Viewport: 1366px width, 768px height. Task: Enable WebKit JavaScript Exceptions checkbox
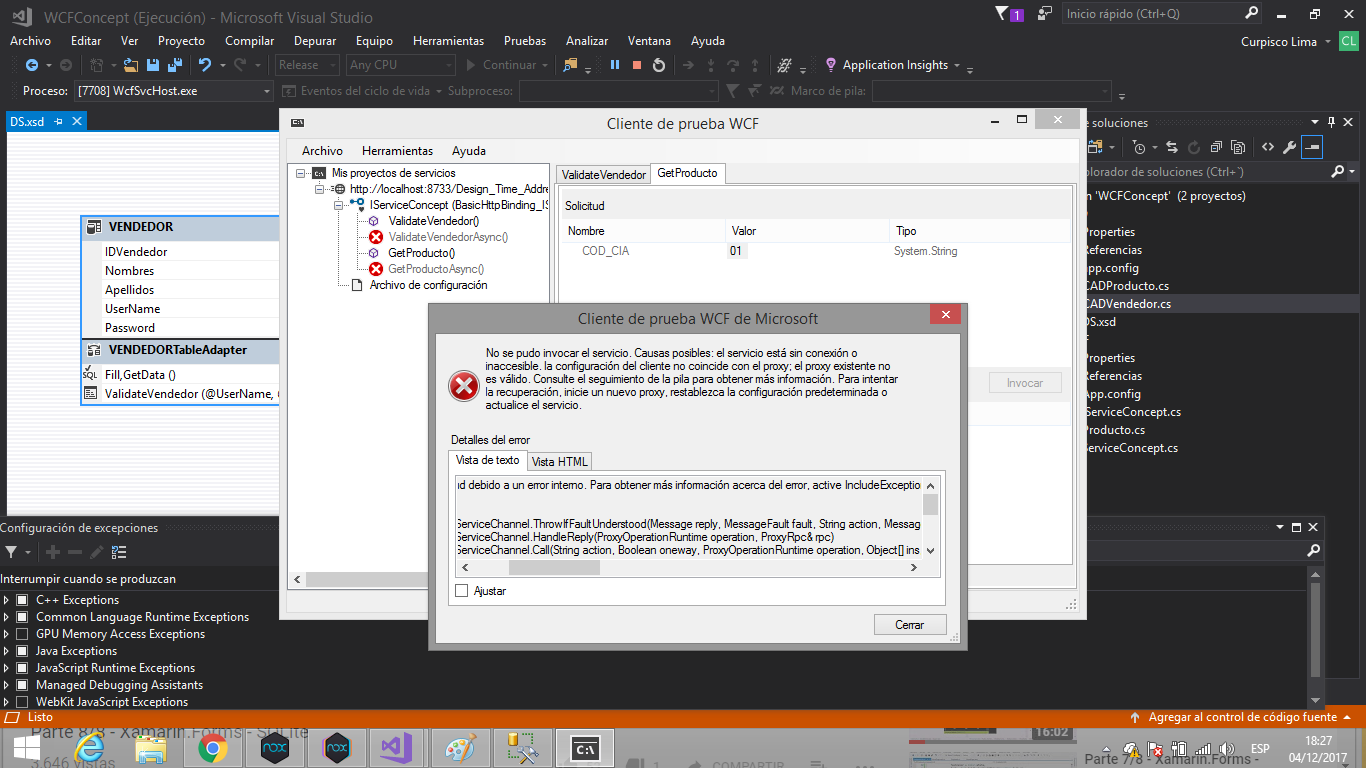(22, 702)
